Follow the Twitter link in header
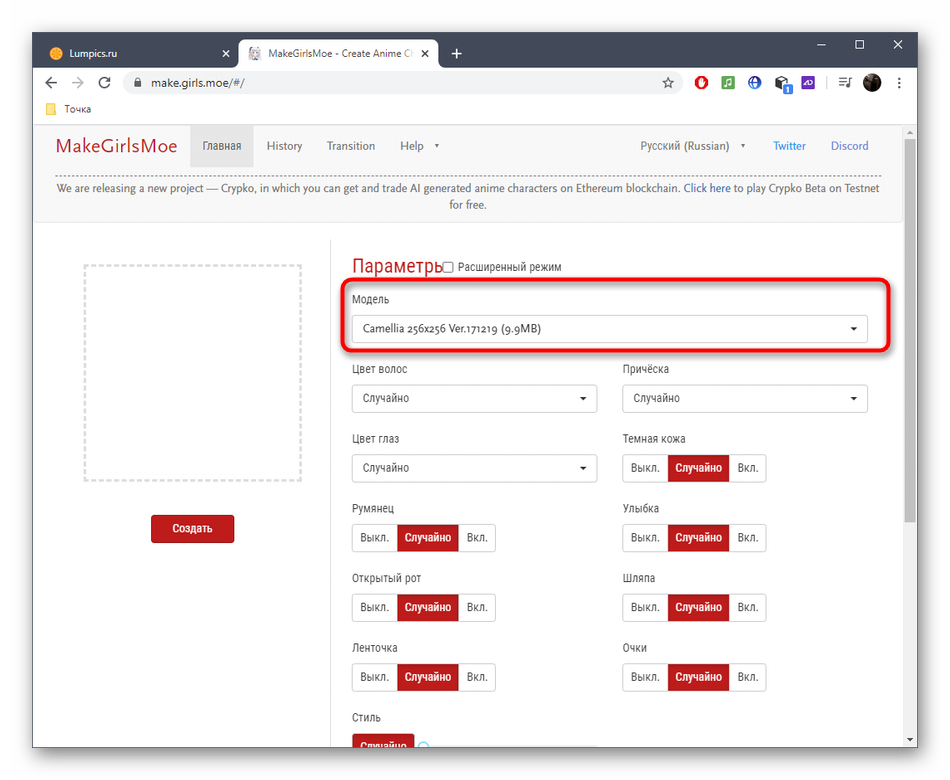Image resolution: width=950 pixels, height=780 pixels. pyautogui.click(x=789, y=146)
